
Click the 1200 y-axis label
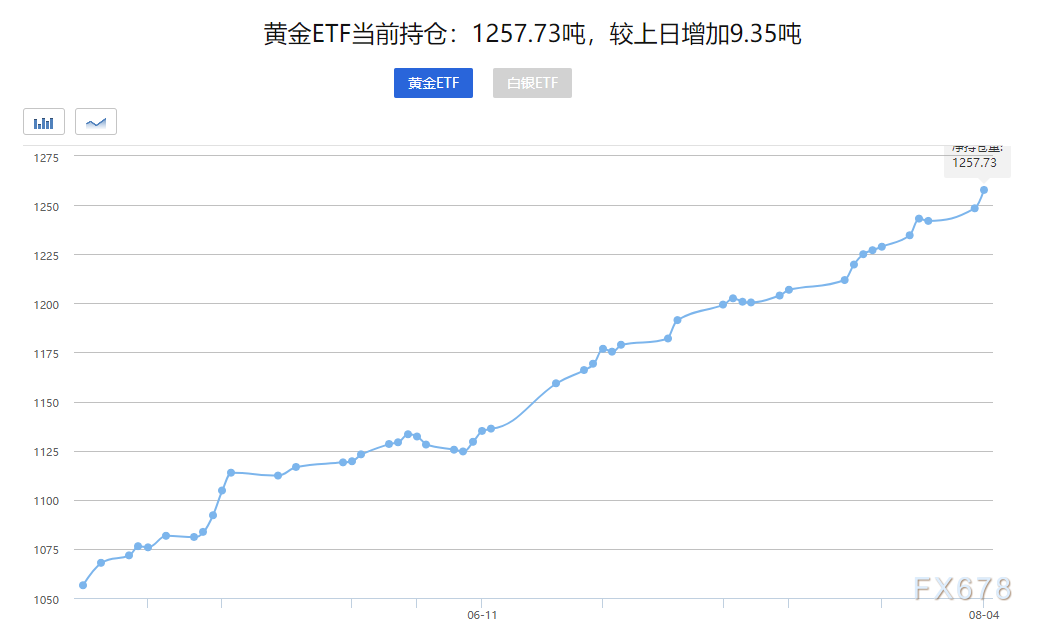click(47, 305)
